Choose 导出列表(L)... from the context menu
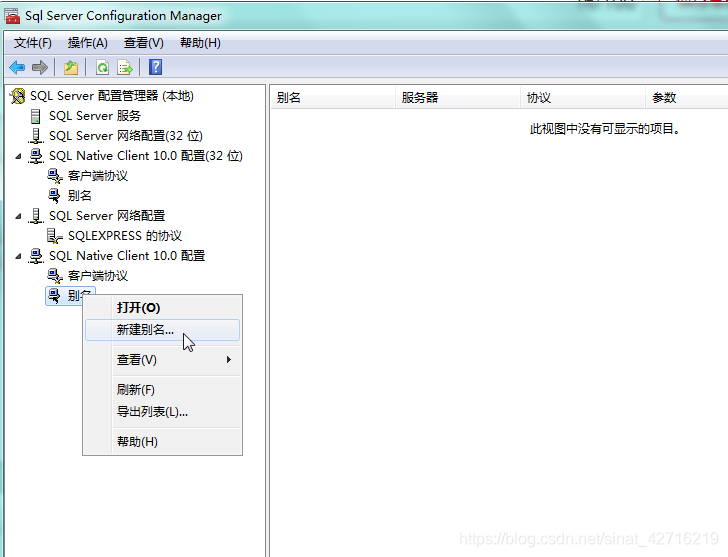 (x=162, y=412)
